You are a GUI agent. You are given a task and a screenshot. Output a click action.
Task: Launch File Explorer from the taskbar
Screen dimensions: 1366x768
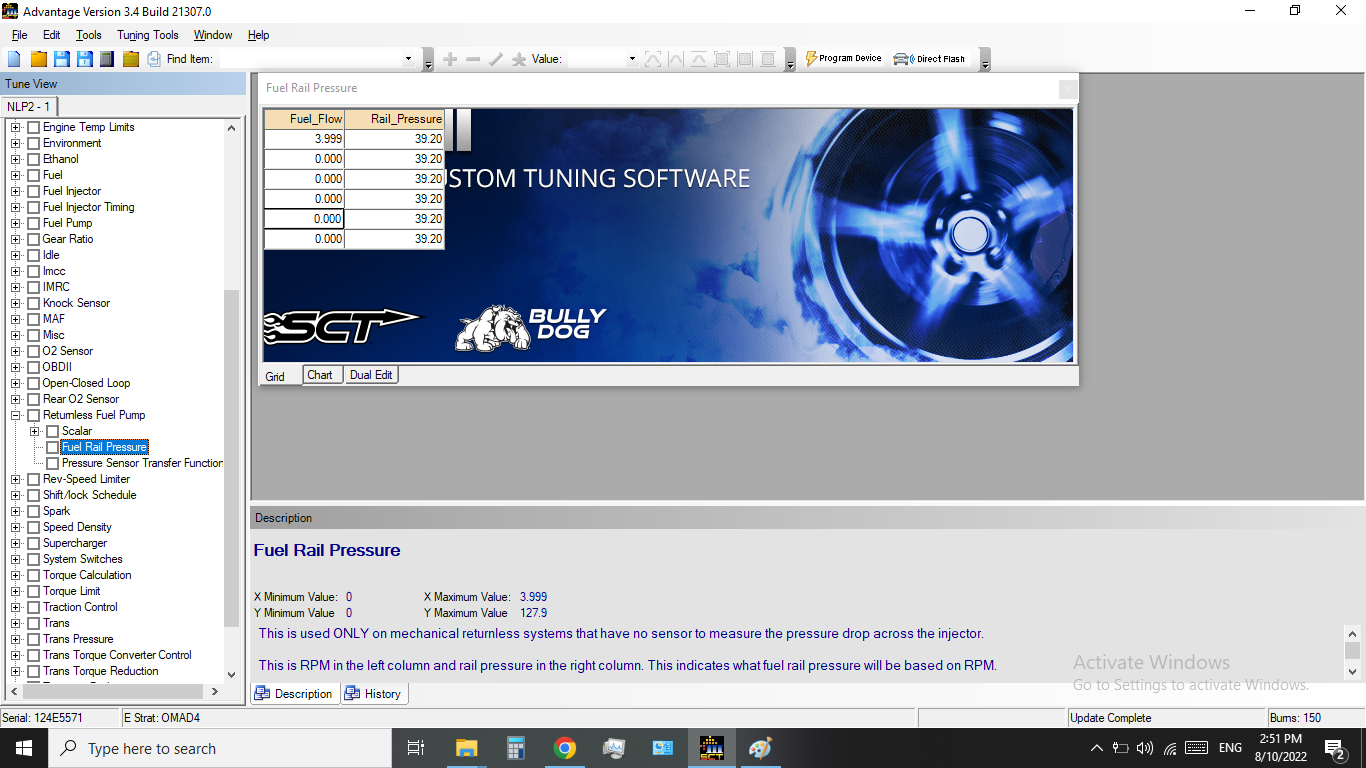467,748
